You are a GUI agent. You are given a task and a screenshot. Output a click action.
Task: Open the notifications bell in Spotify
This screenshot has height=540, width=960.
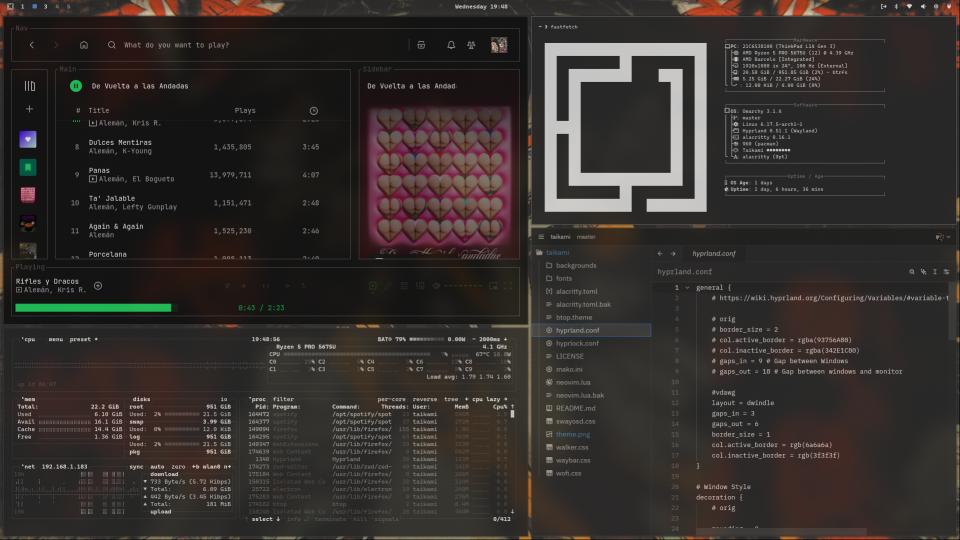(451, 45)
